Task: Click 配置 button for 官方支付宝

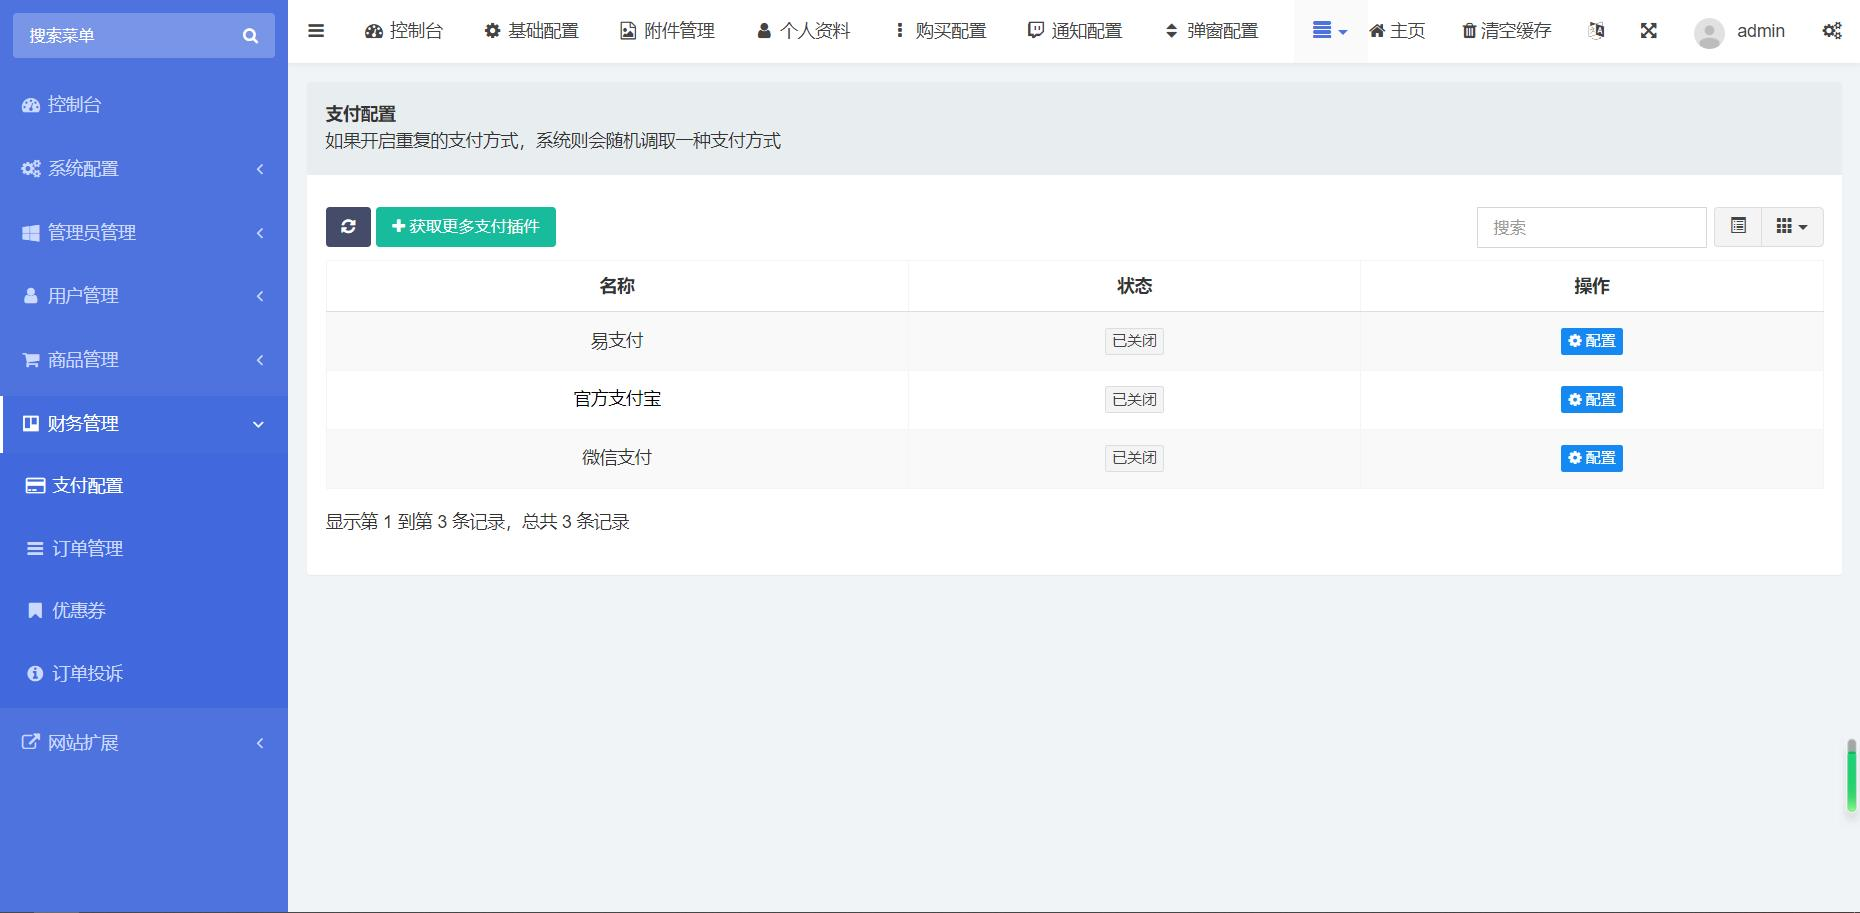Action: 1591,400
